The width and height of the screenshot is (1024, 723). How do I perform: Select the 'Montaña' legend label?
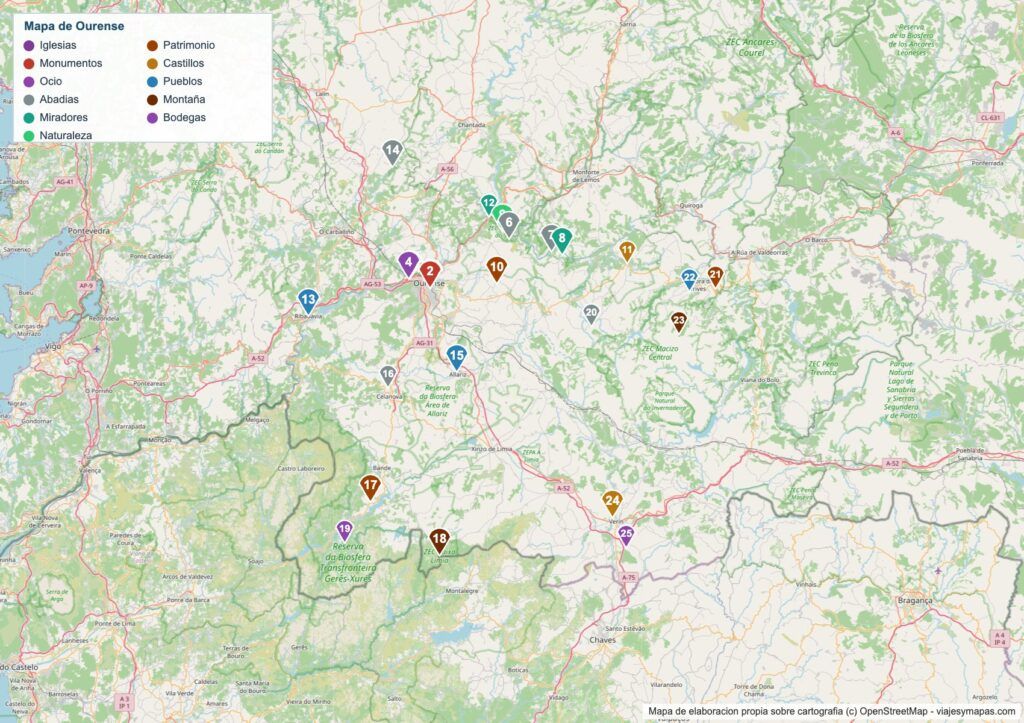[184, 99]
